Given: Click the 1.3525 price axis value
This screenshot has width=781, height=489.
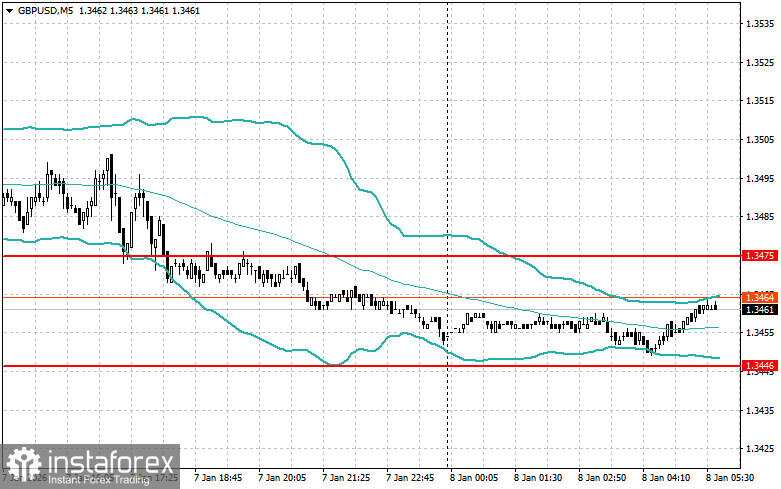Looking at the screenshot, I should pyautogui.click(x=760, y=62).
